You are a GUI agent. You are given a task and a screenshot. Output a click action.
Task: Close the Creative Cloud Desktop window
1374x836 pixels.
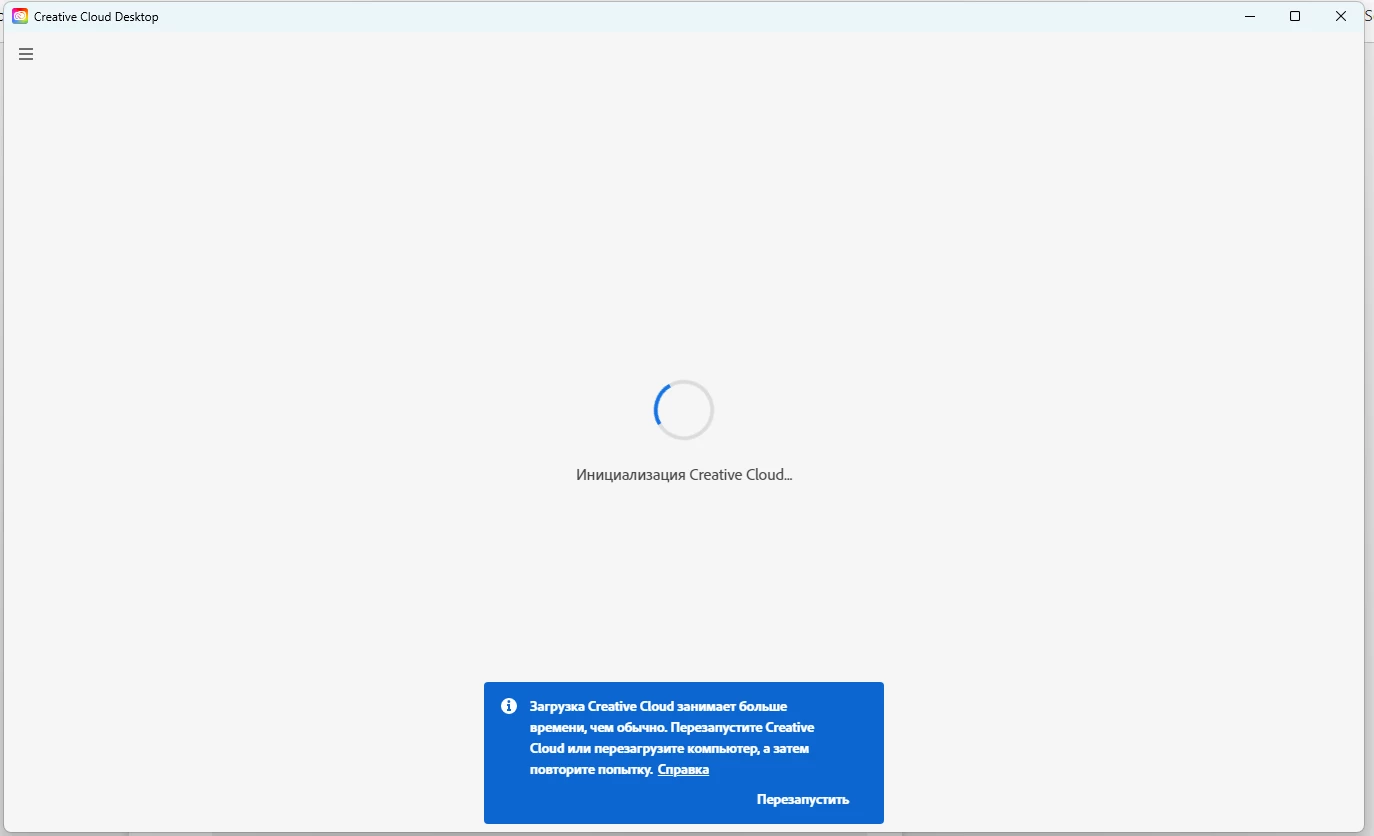tap(1341, 16)
